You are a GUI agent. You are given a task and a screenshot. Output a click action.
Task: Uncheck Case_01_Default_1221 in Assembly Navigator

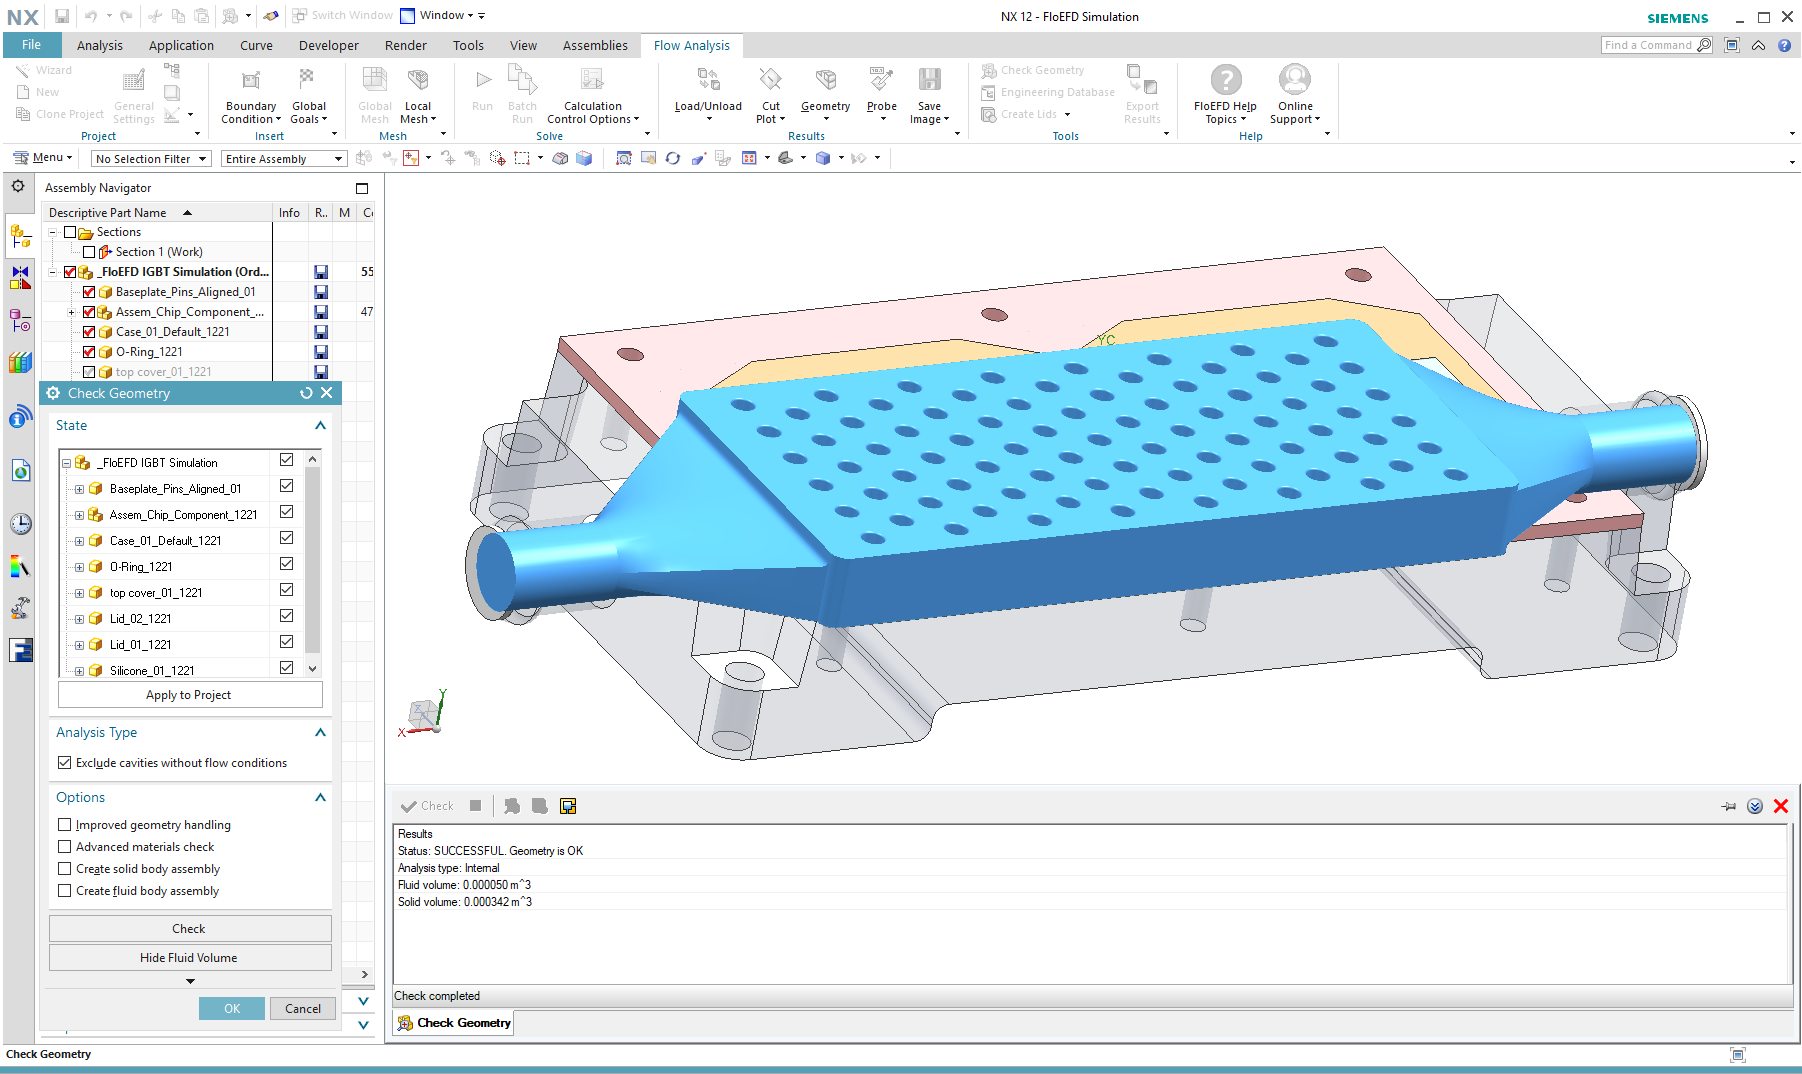(89, 332)
